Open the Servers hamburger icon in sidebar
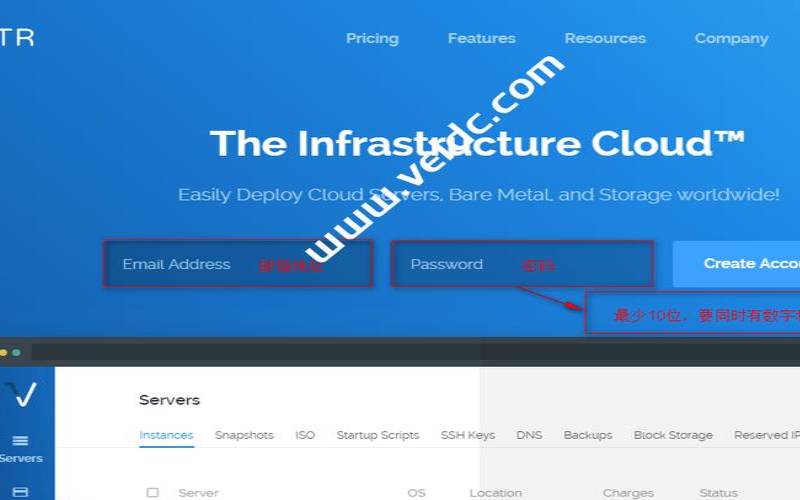Image resolution: width=800 pixels, height=500 pixels. [20, 440]
